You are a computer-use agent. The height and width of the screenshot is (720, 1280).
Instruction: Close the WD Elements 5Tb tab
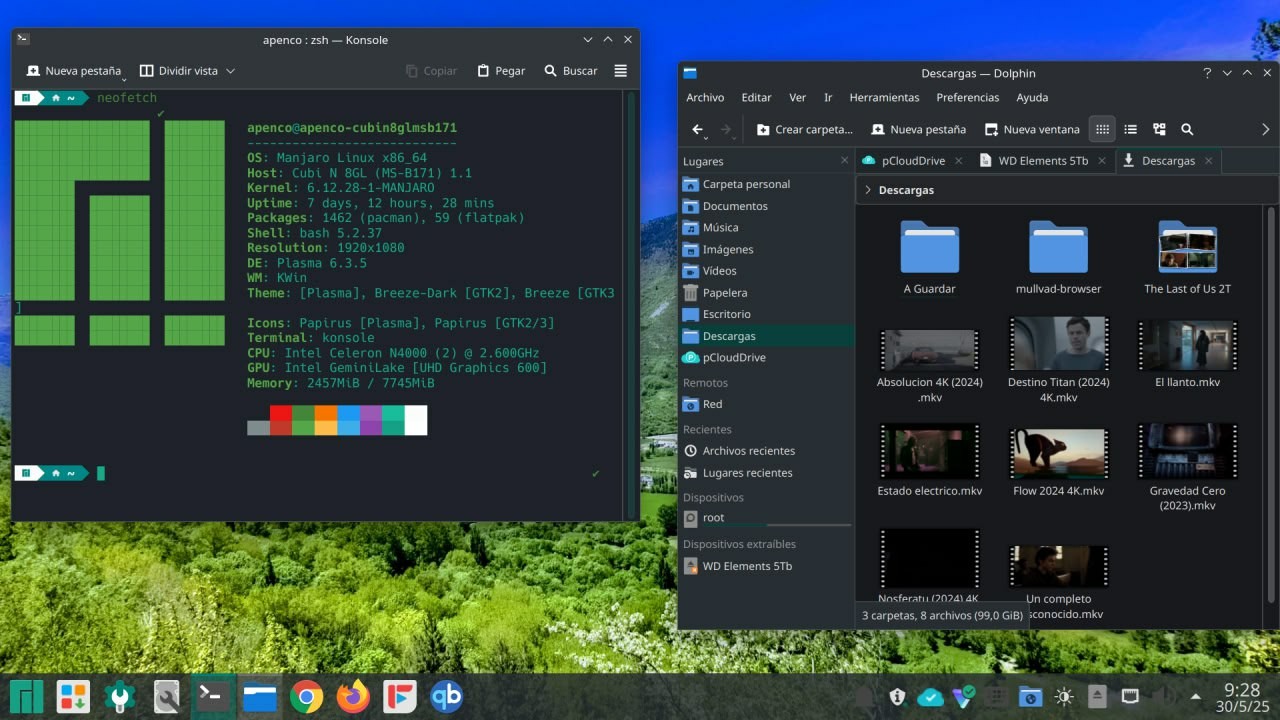(1102, 160)
